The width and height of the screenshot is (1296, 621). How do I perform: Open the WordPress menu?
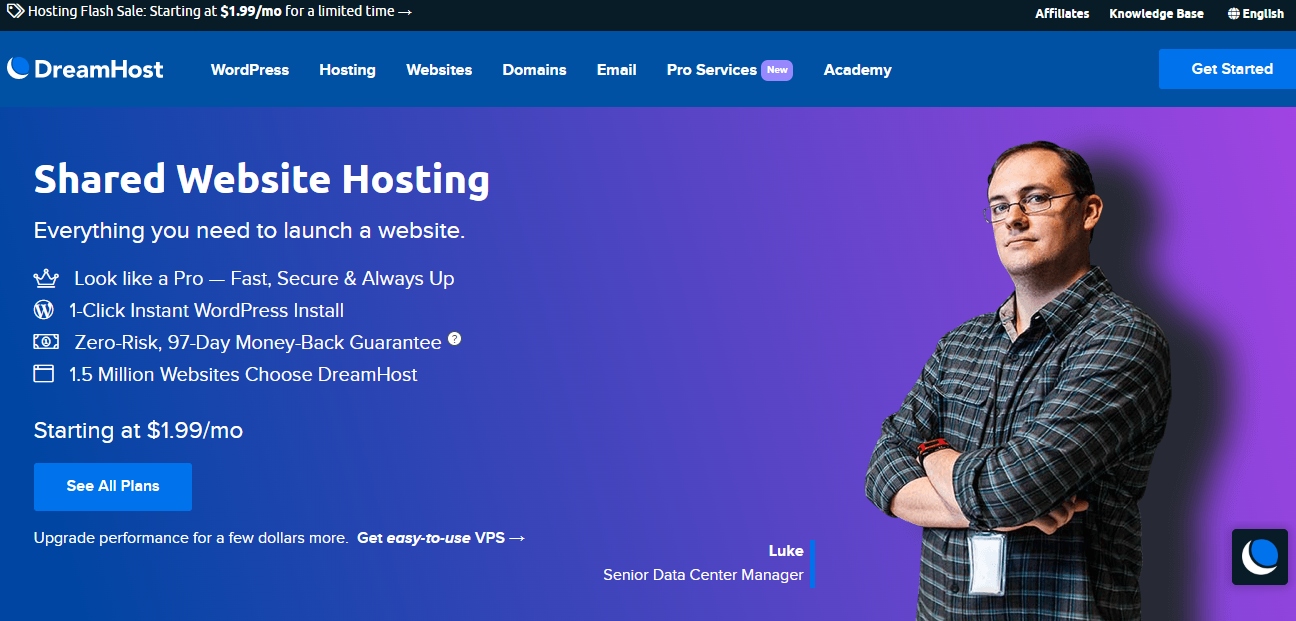point(250,70)
